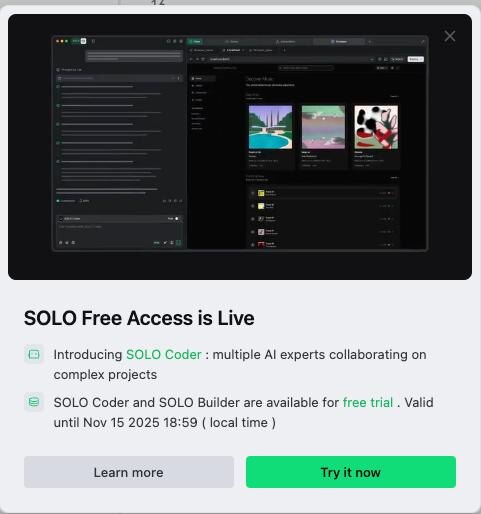Image resolution: width=481 pixels, height=514 pixels.
Task: Click the green send icon in preview chat box
Action: click(x=178, y=242)
